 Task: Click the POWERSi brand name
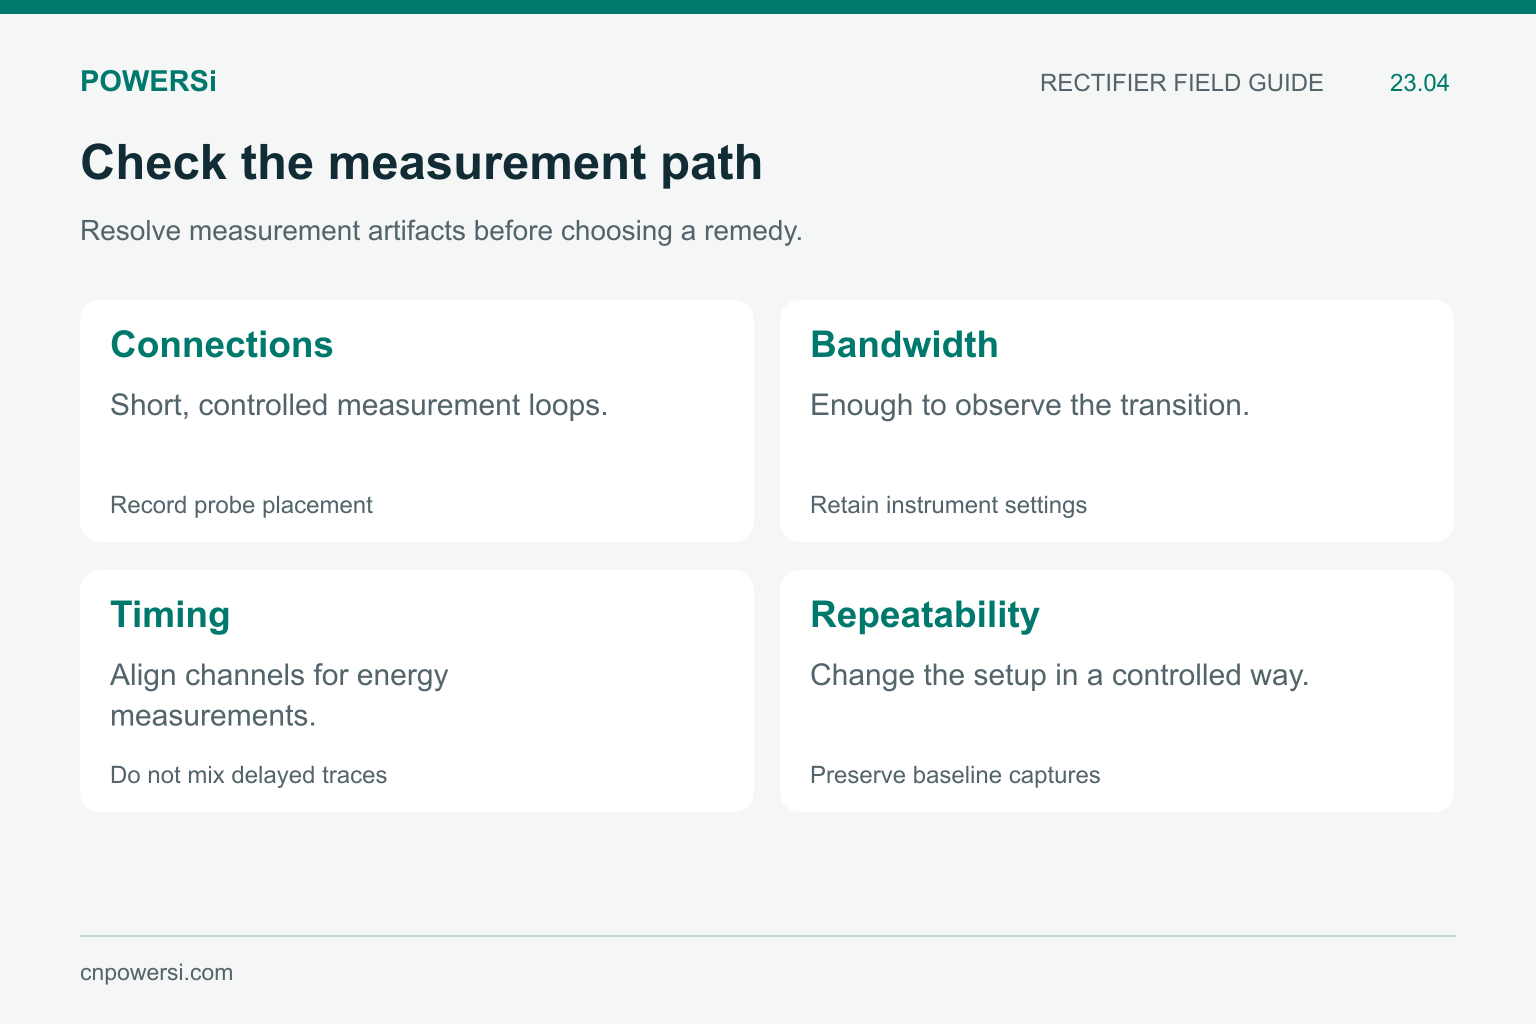click(148, 82)
